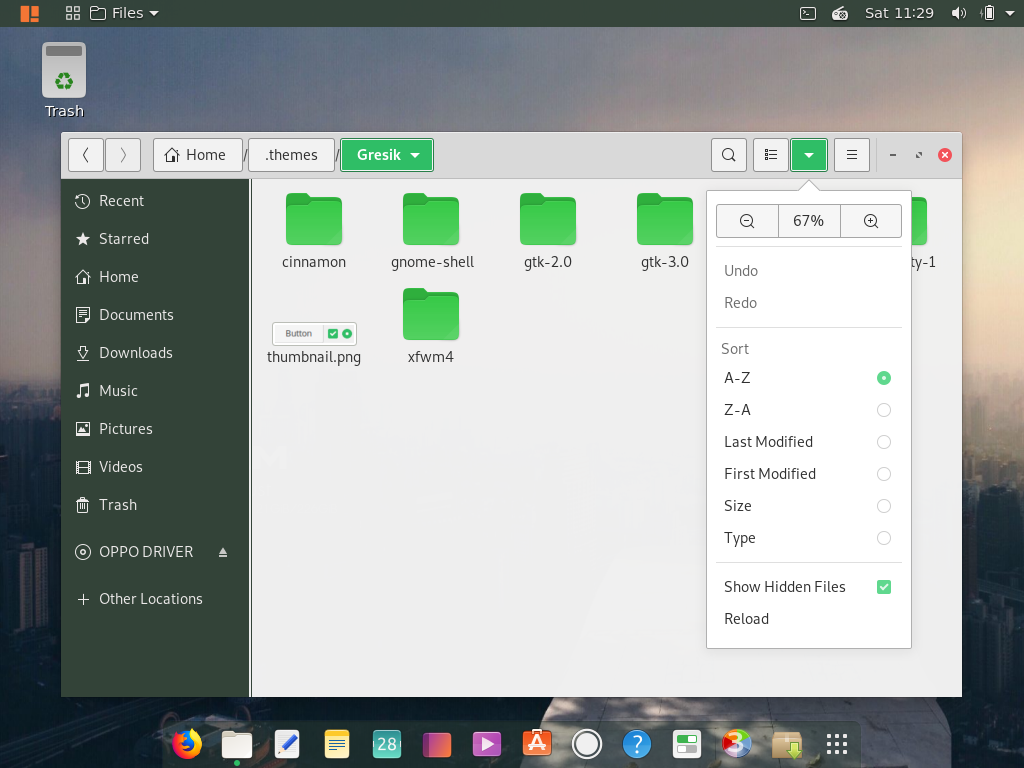Viewport: 1024px width, 768px height.
Task: Sort by Type
Action: point(808,538)
